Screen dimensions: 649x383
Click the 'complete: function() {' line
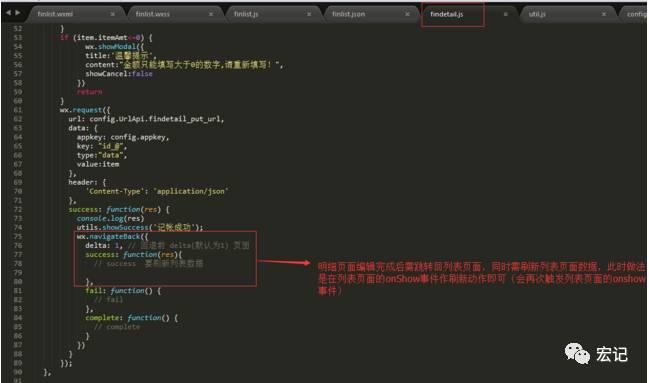132,318
